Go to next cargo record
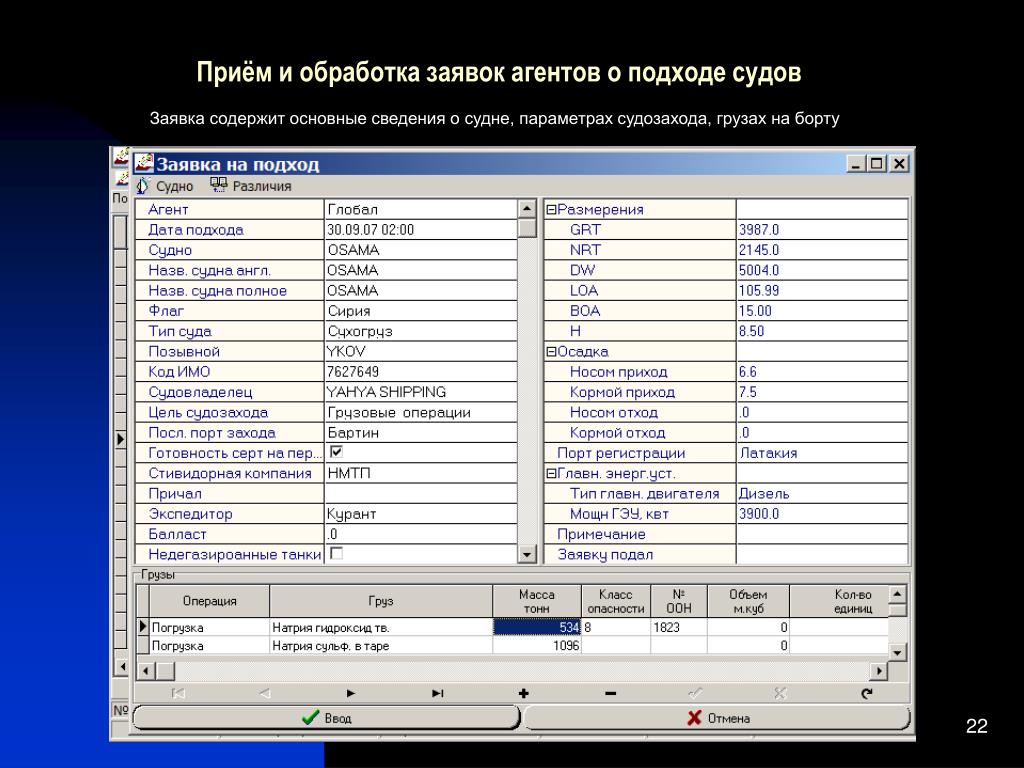This screenshot has height=768, width=1024. [351, 694]
